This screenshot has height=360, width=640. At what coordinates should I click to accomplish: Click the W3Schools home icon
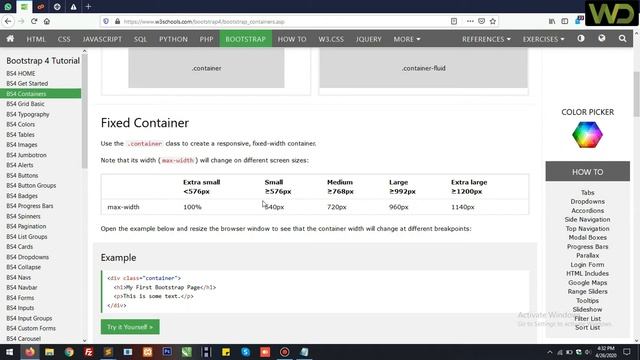pos(10,39)
